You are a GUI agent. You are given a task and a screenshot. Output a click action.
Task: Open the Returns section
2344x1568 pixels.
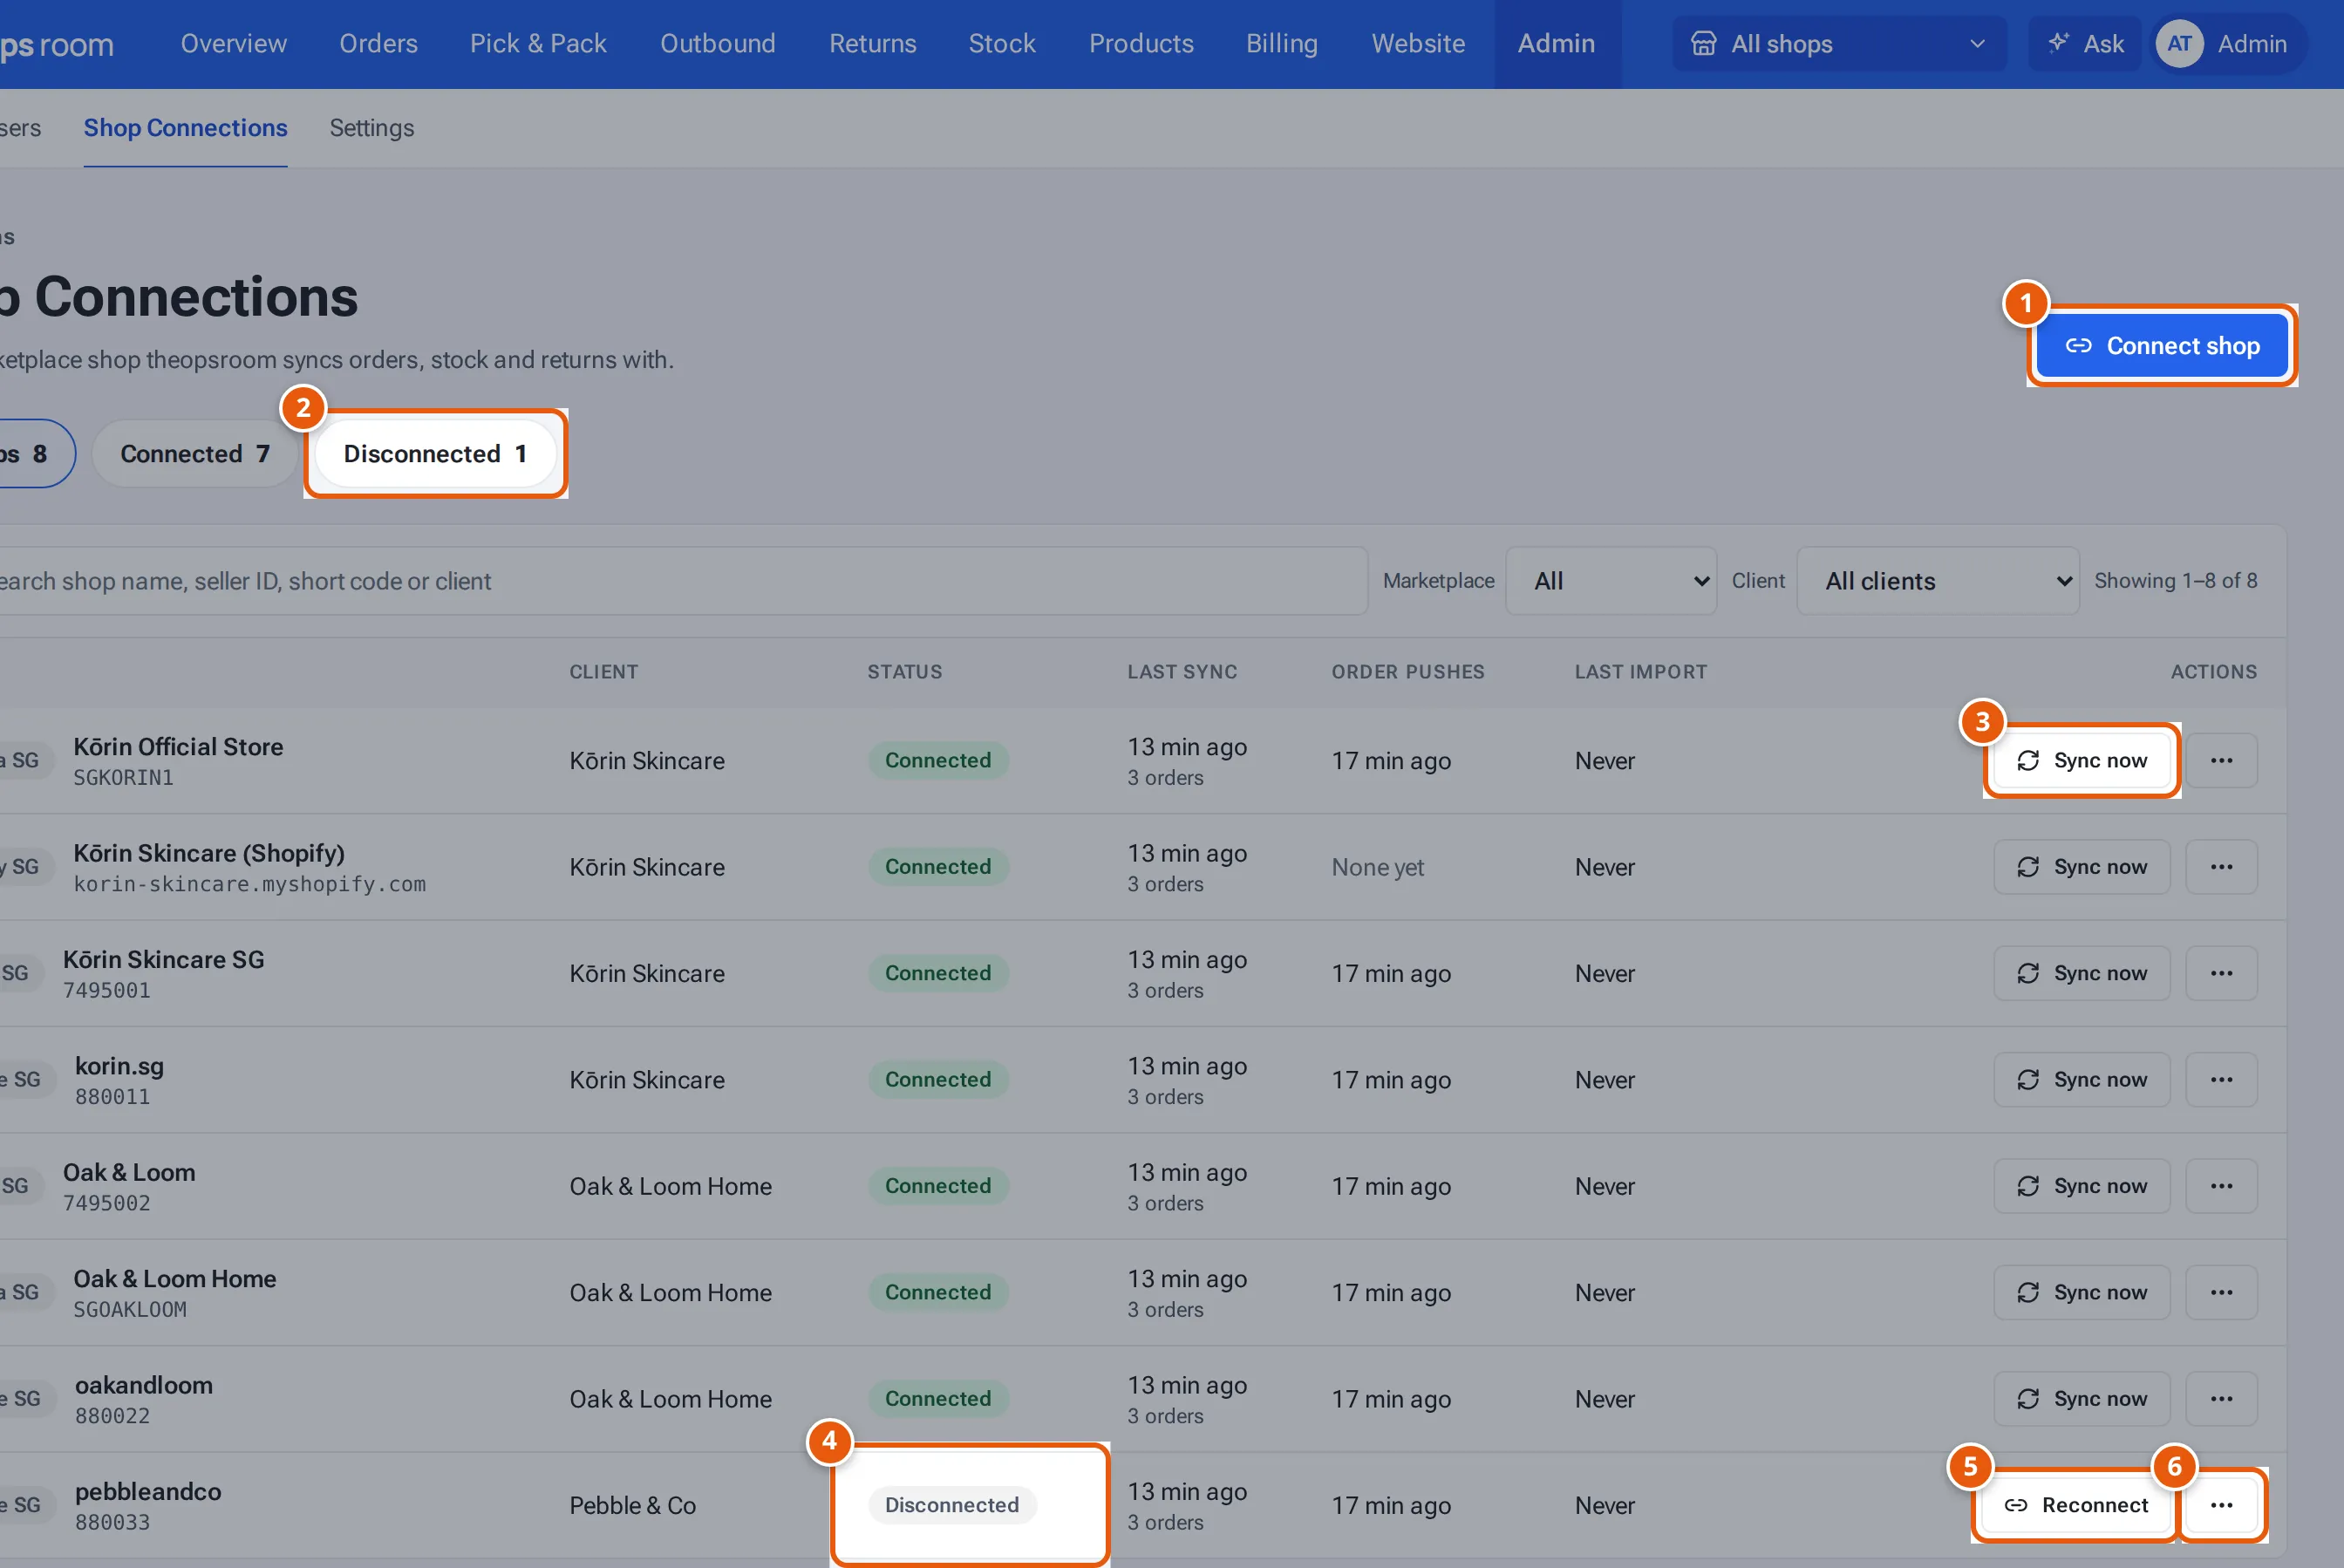tap(872, 44)
